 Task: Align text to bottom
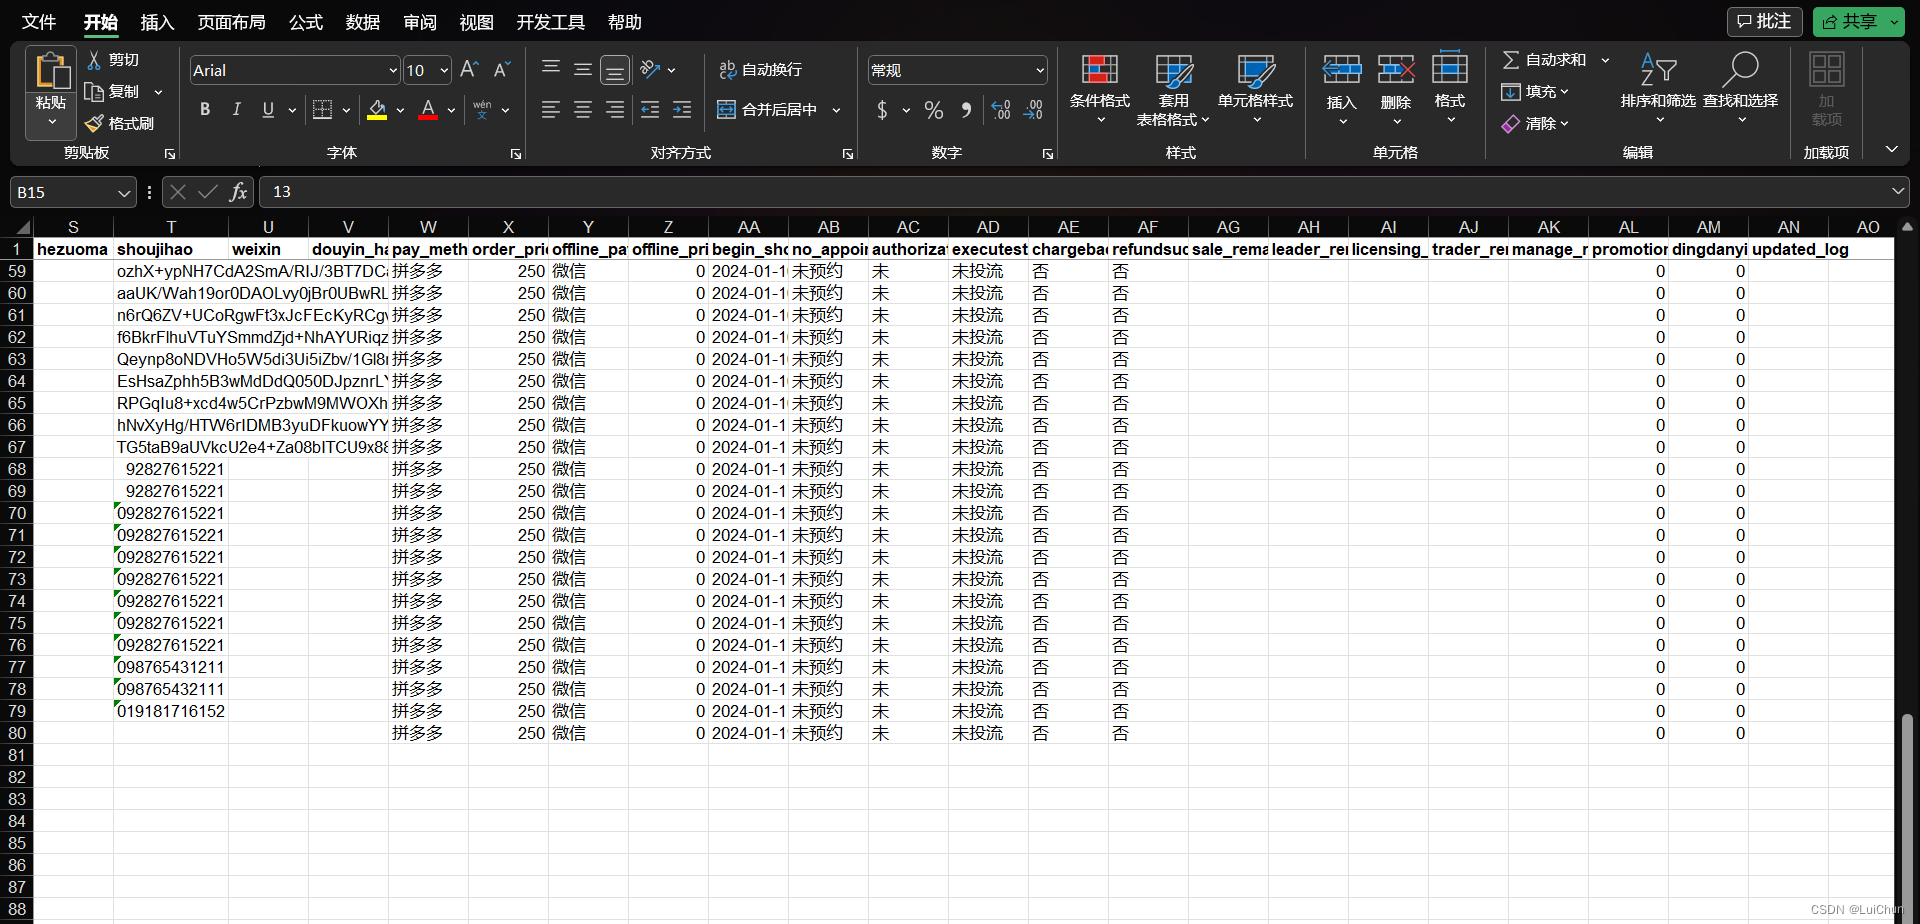pyautogui.click(x=615, y=69)
